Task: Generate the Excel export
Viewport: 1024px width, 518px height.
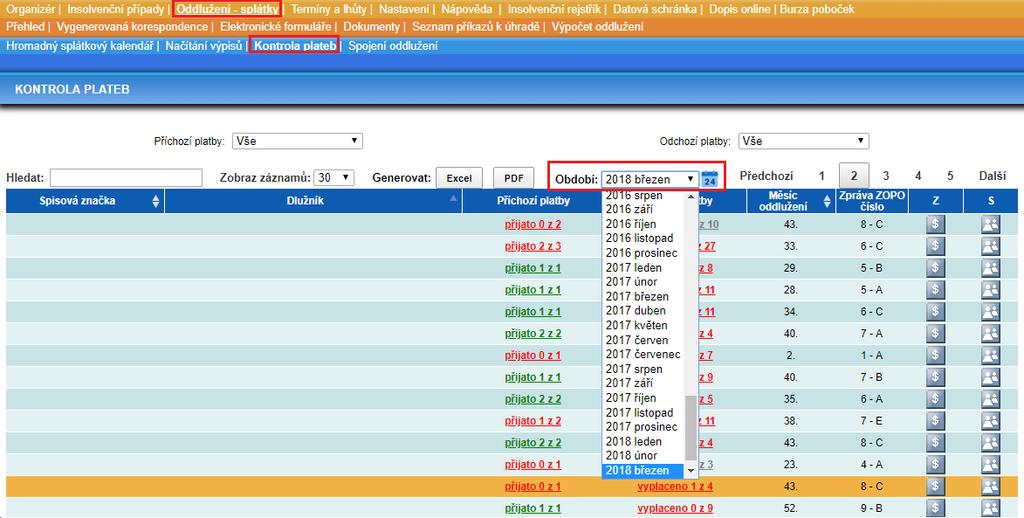Action: coord(459,178)
